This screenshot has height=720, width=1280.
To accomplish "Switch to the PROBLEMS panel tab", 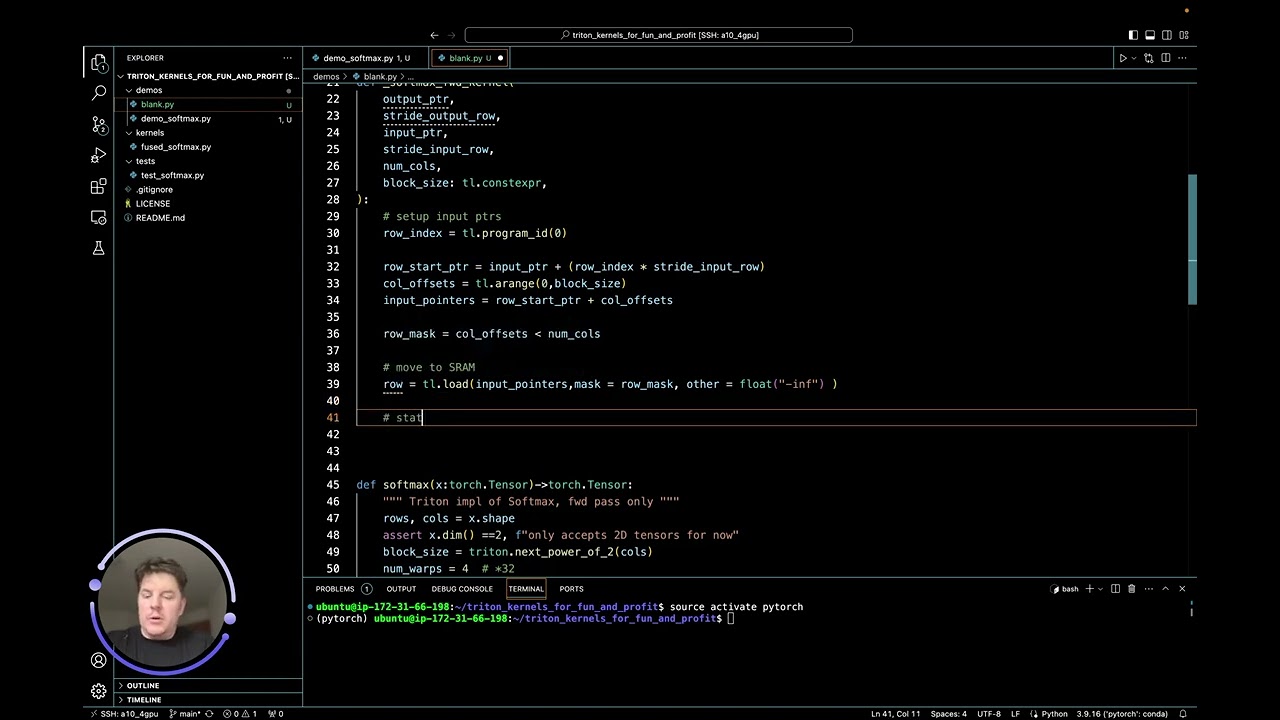I will point(343,589).
